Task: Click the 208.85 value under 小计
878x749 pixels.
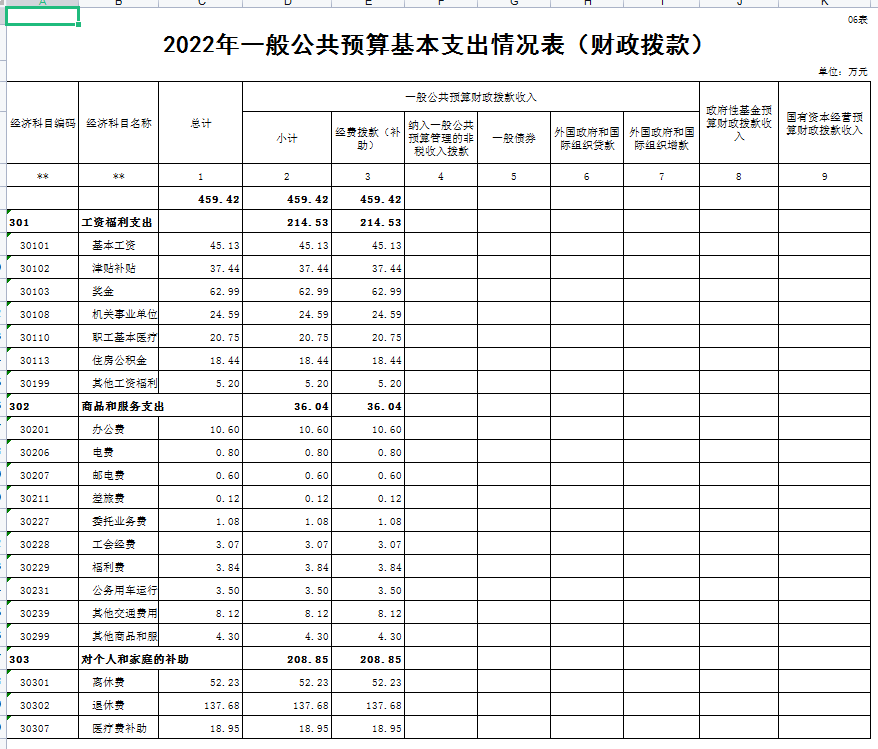Action: (287, 659)
